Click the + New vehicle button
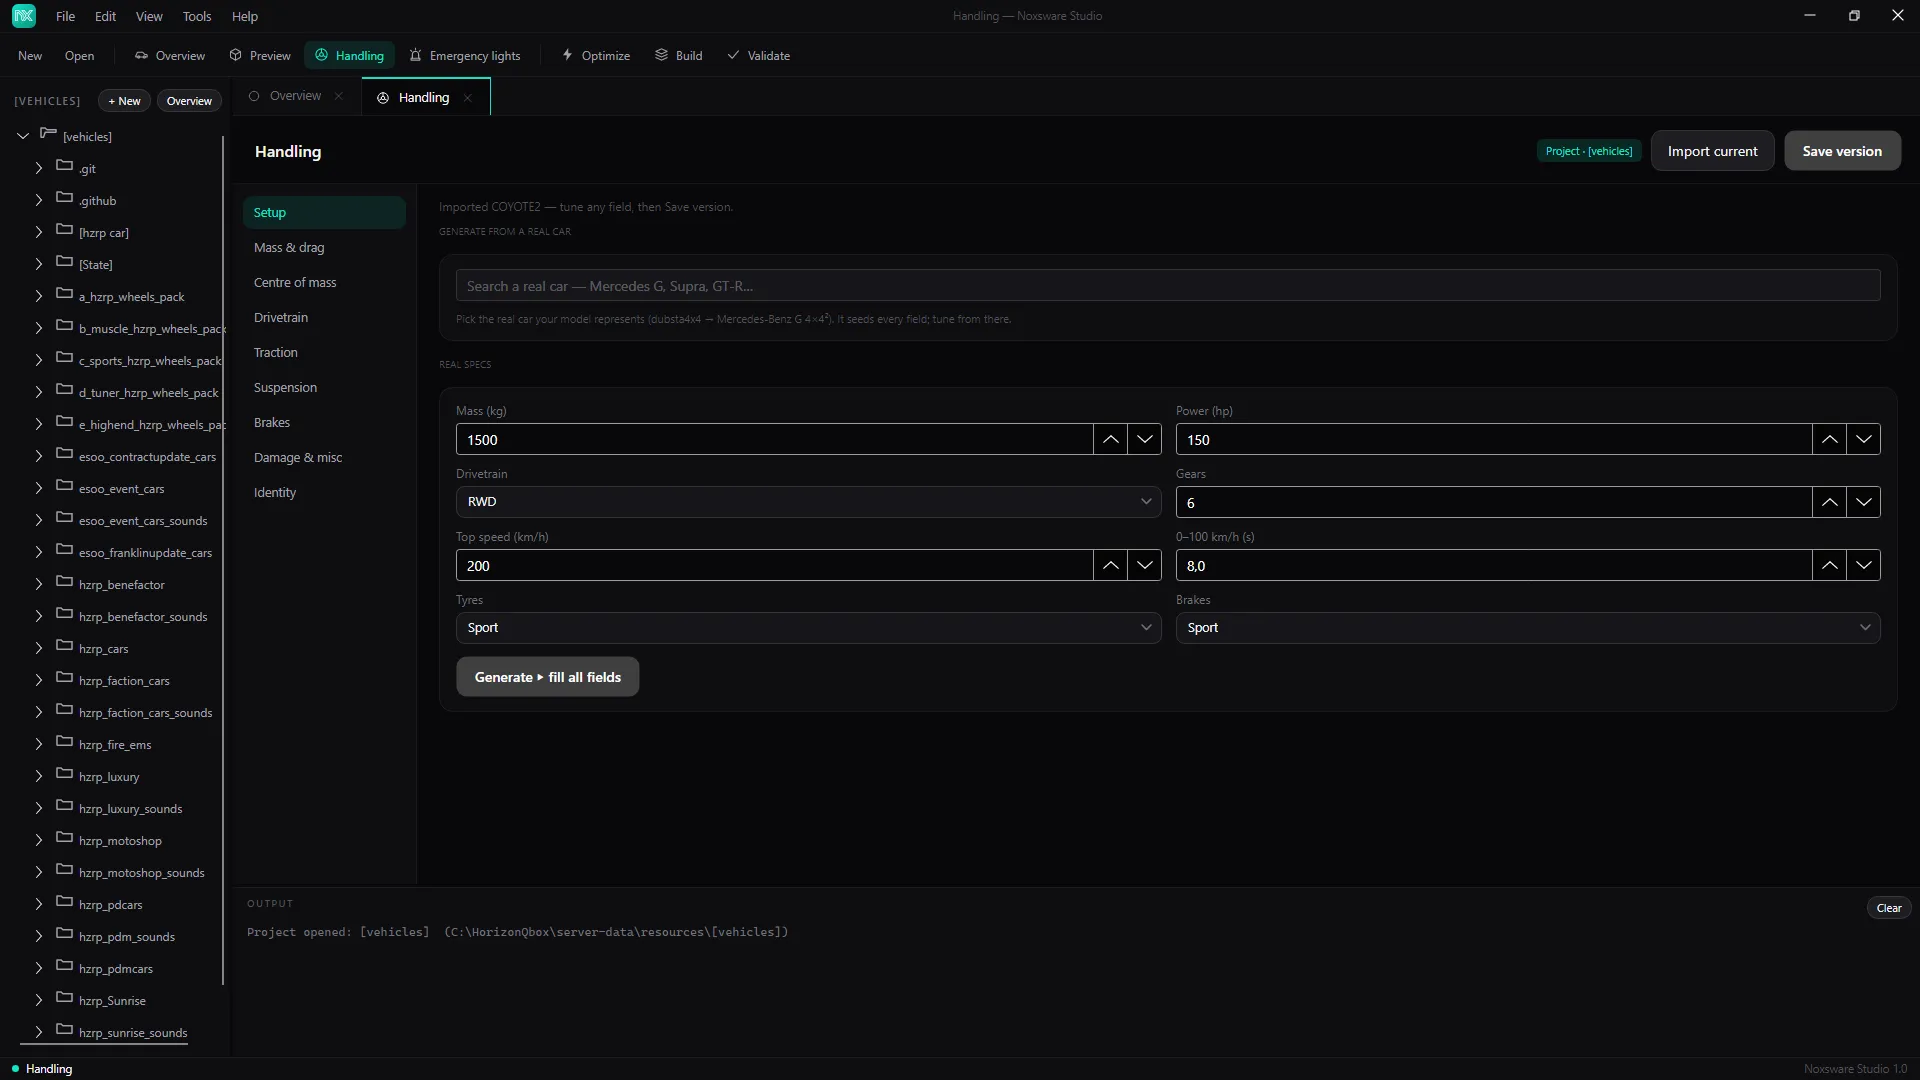Screen dimensions: 1920x1080 pyautogui.click(x=124, y=101)
